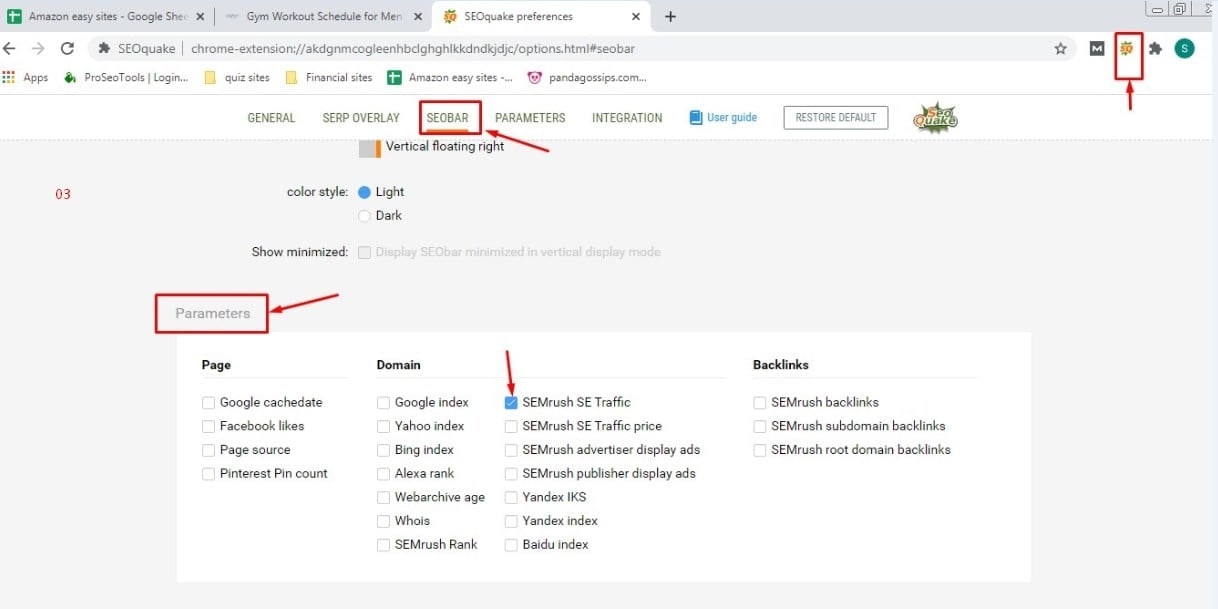Open the GENERAL settings tab

tap(271, 118)
